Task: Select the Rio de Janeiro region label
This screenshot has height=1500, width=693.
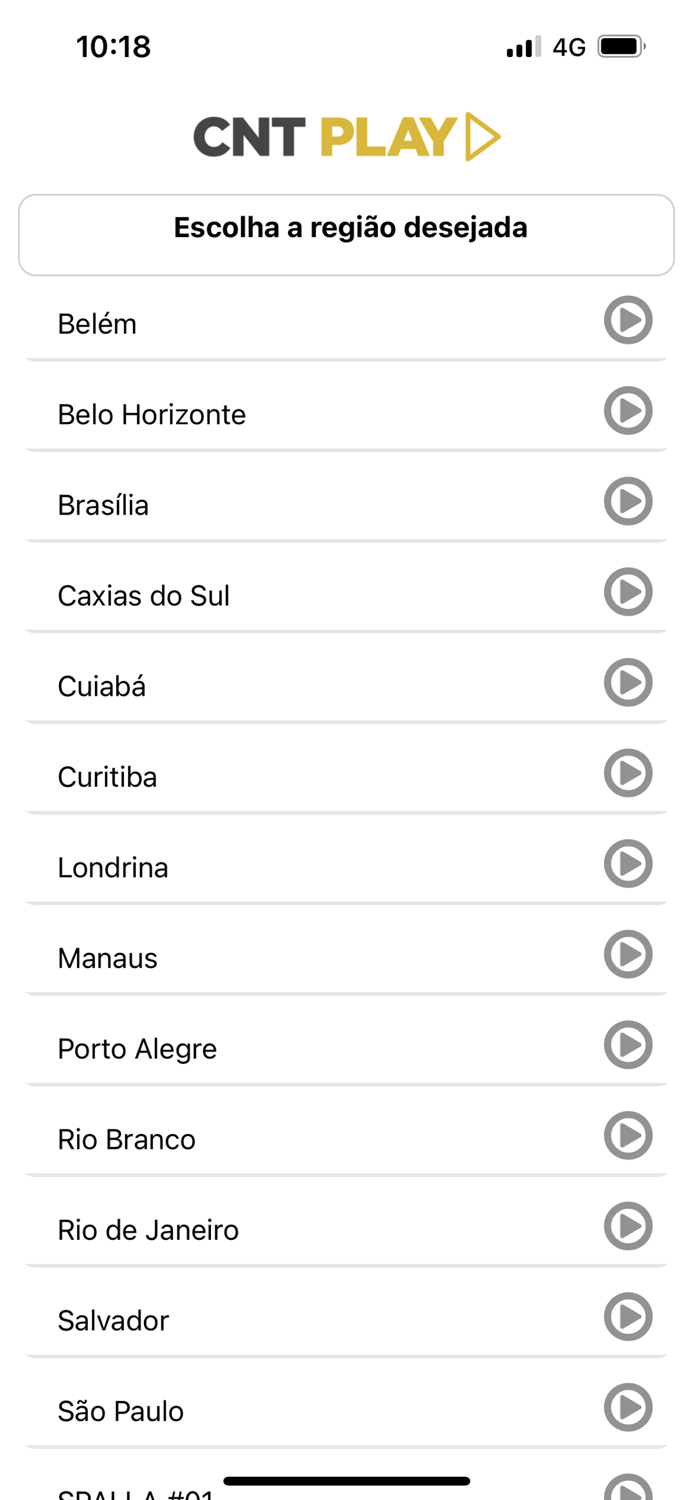Action: [148, 1230]
